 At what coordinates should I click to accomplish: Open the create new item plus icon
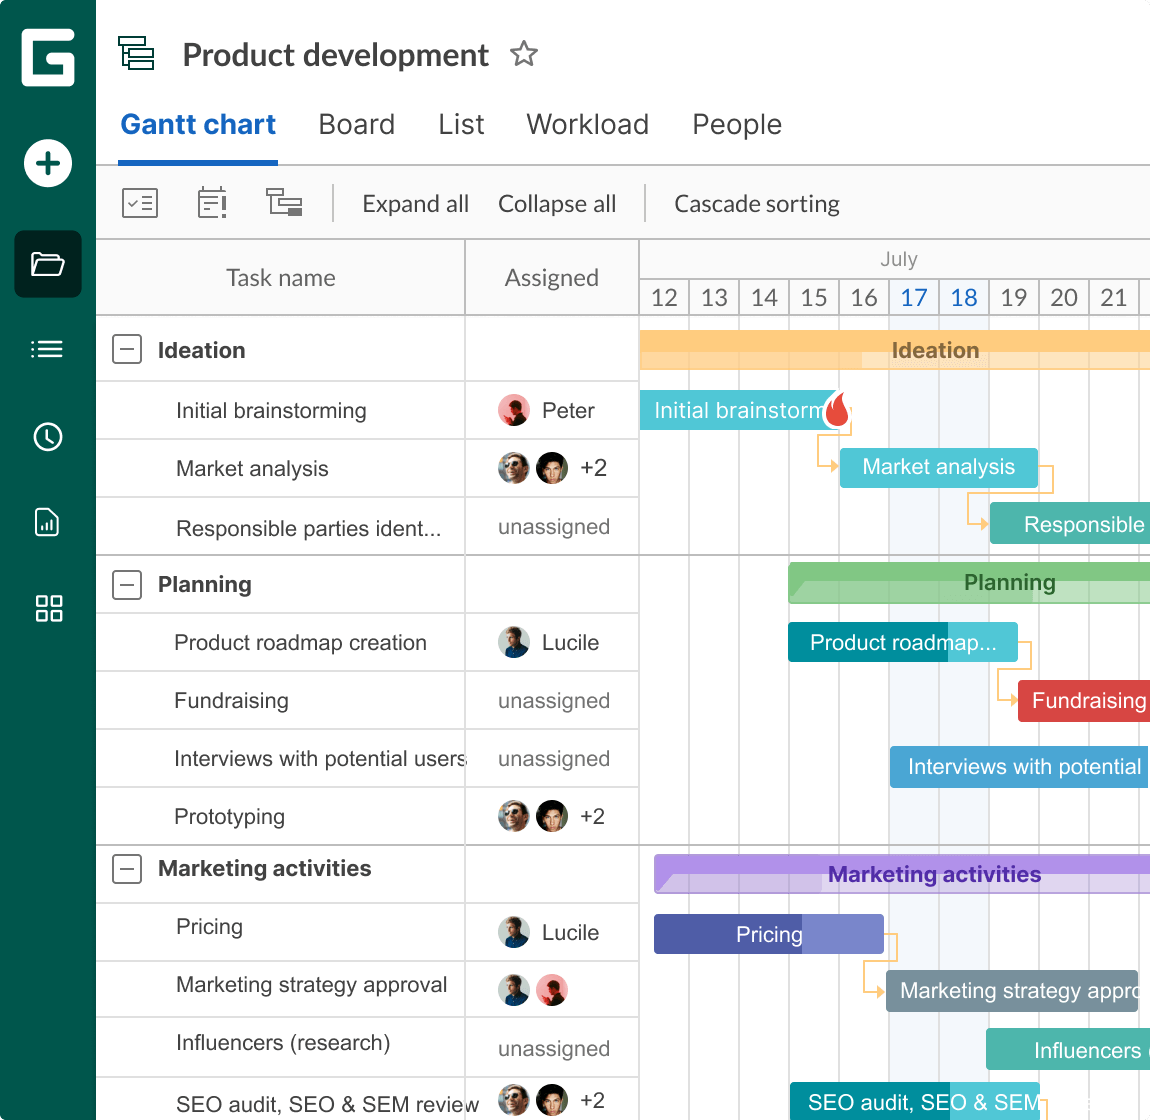click(x=47, y=163)
